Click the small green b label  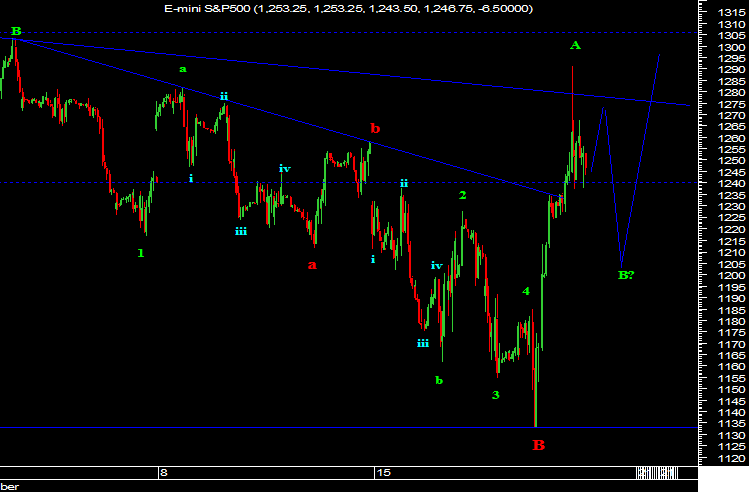coord(439,380)
